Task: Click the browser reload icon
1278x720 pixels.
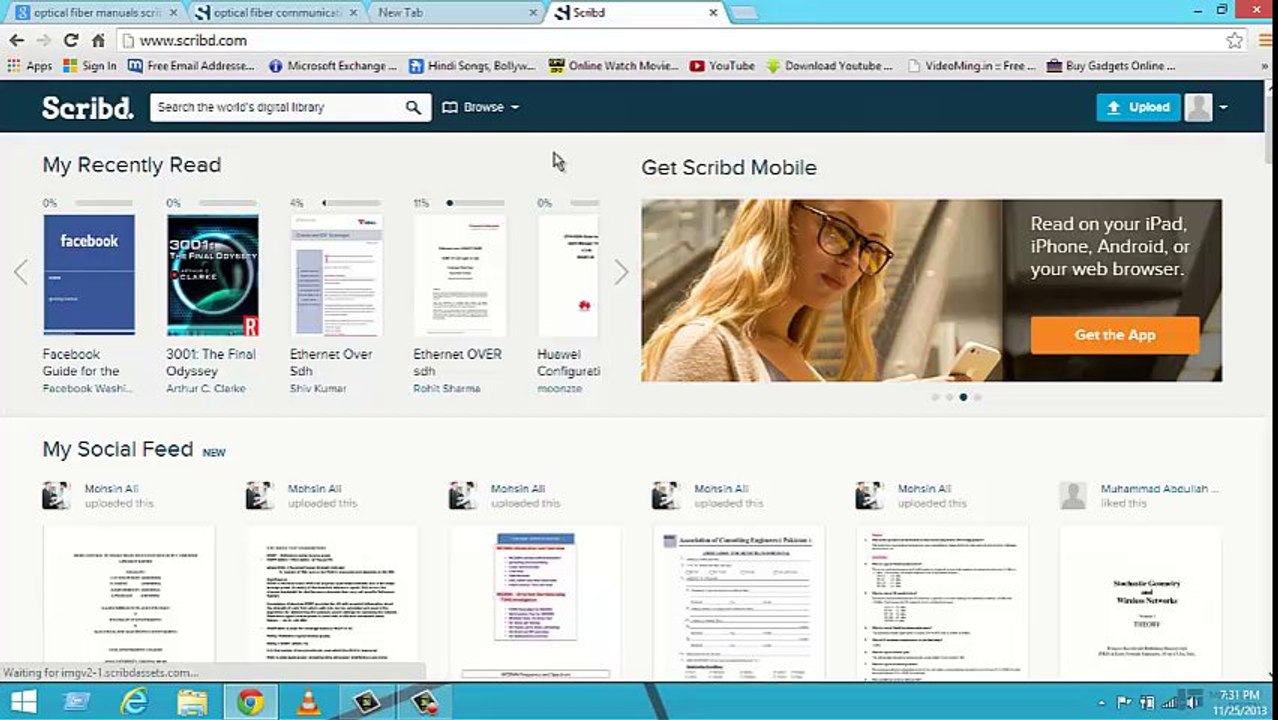Action: pyautogui.click(x=70, y=40)
